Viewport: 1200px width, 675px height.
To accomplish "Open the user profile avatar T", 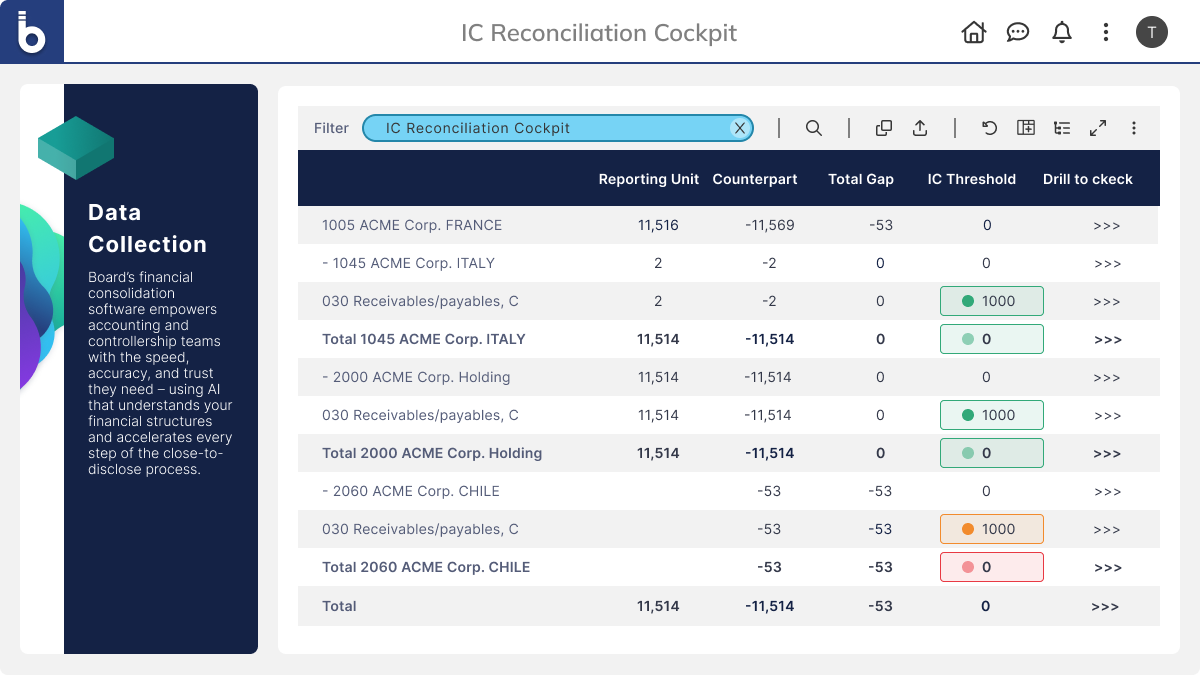I will coord(1151,32).
